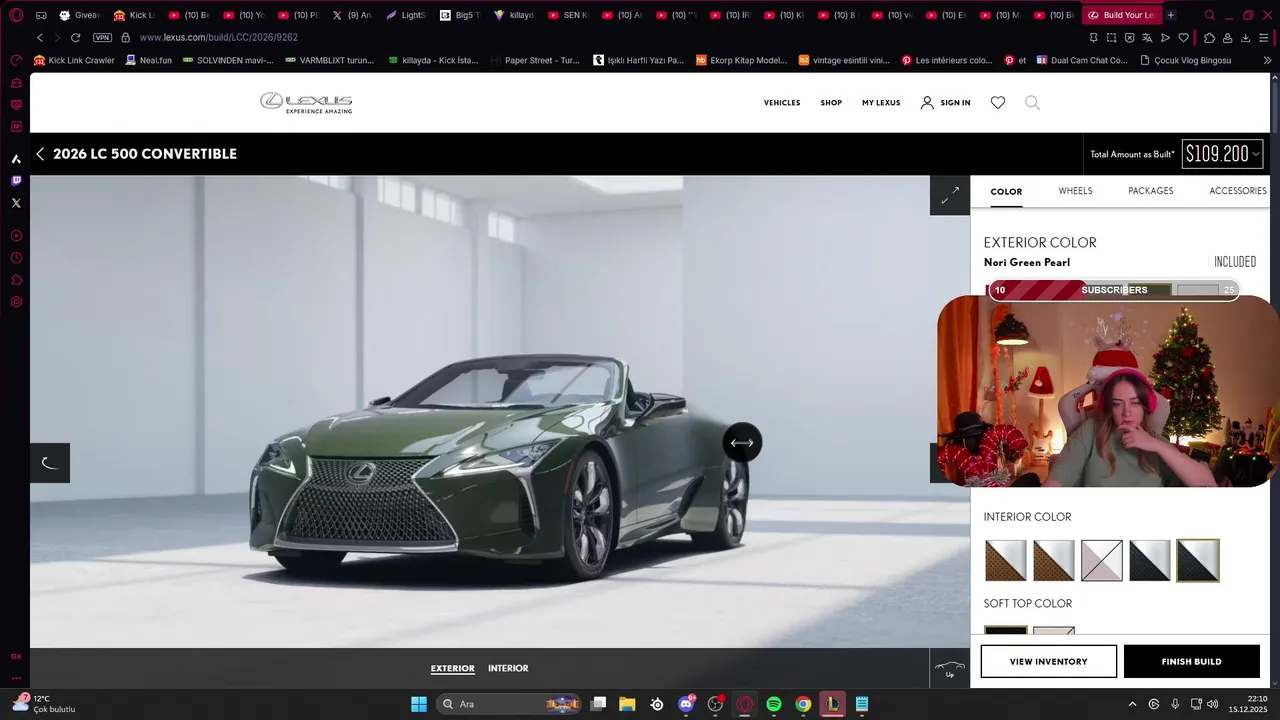
Task: Click the Lexus logo
Action: pyautogui.click(x=306, y=102)
